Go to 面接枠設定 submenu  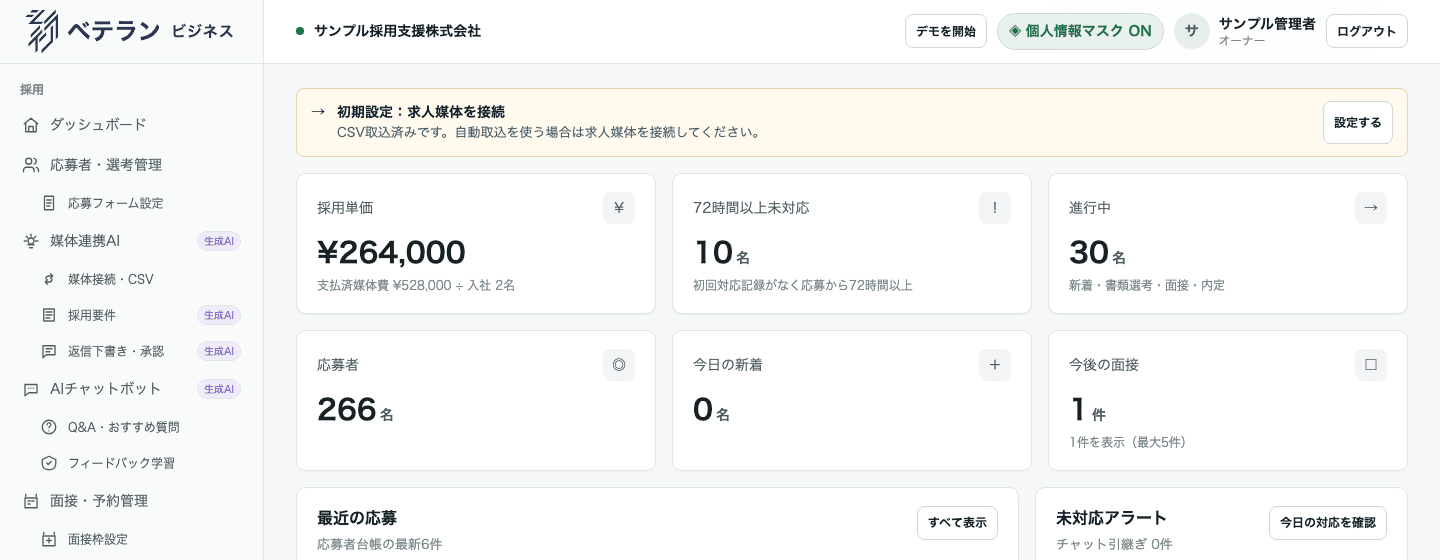coord(141,539)
